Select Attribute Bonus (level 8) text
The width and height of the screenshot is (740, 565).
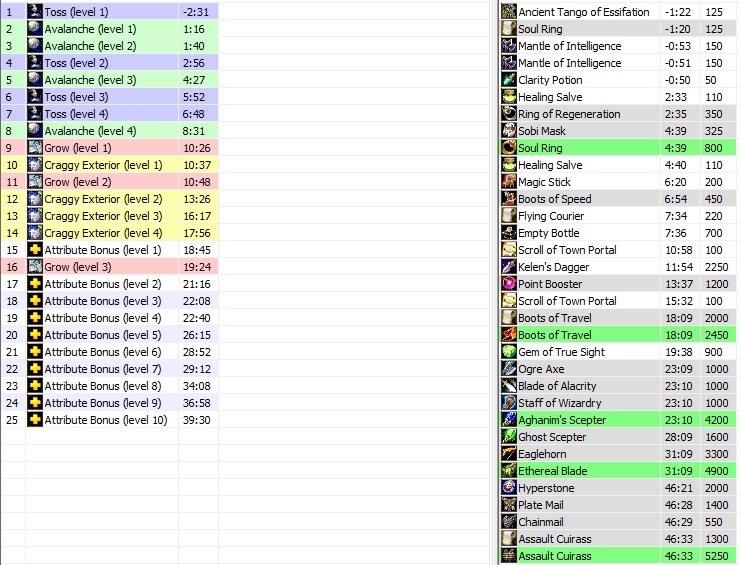click(103, 386)
